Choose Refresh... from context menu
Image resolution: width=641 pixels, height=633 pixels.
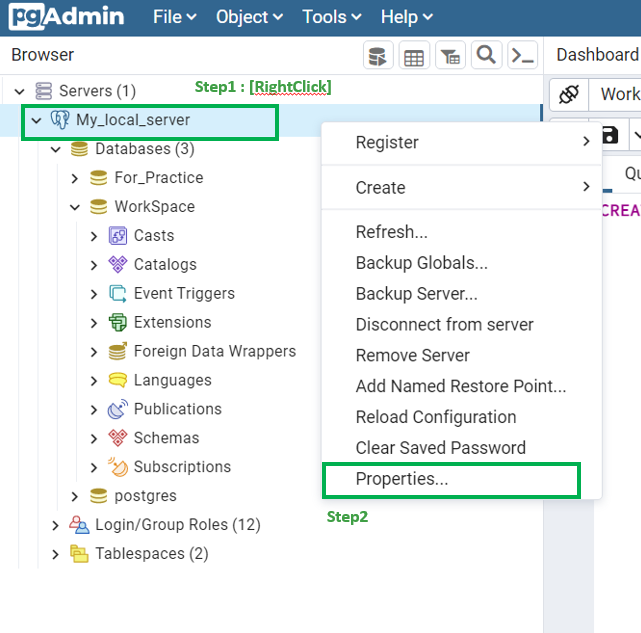(x=462, y=232)
